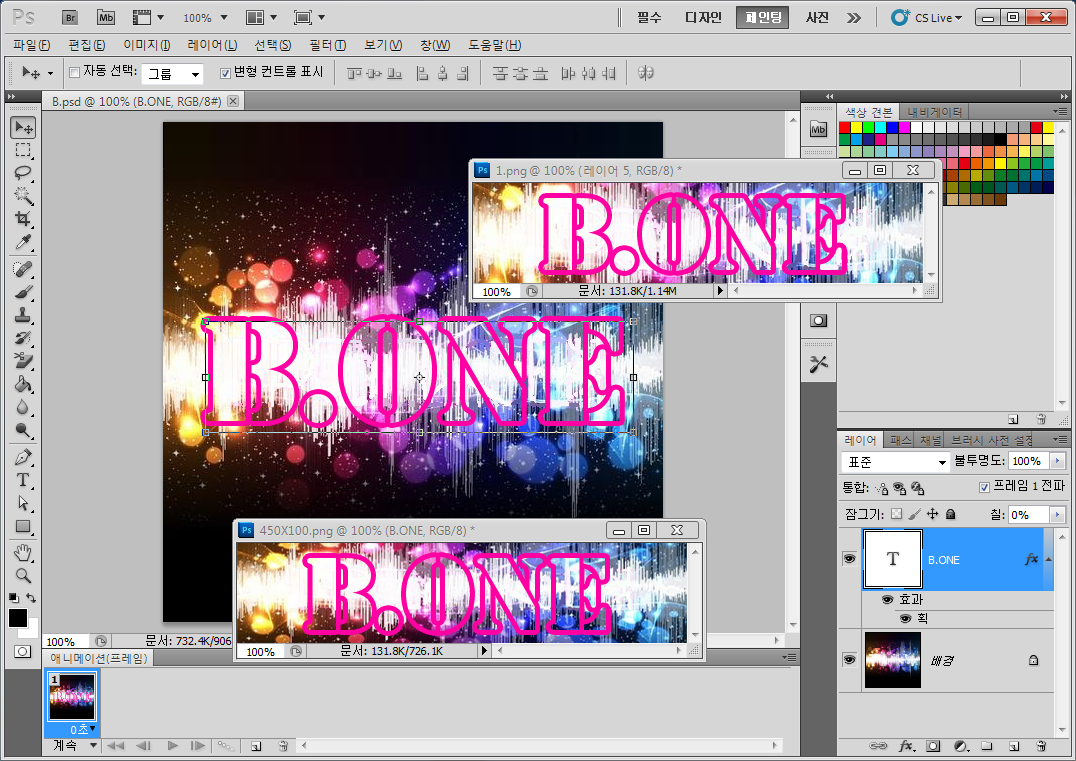Open the 불투명도 opacity slider arrow

point(1057,461)
